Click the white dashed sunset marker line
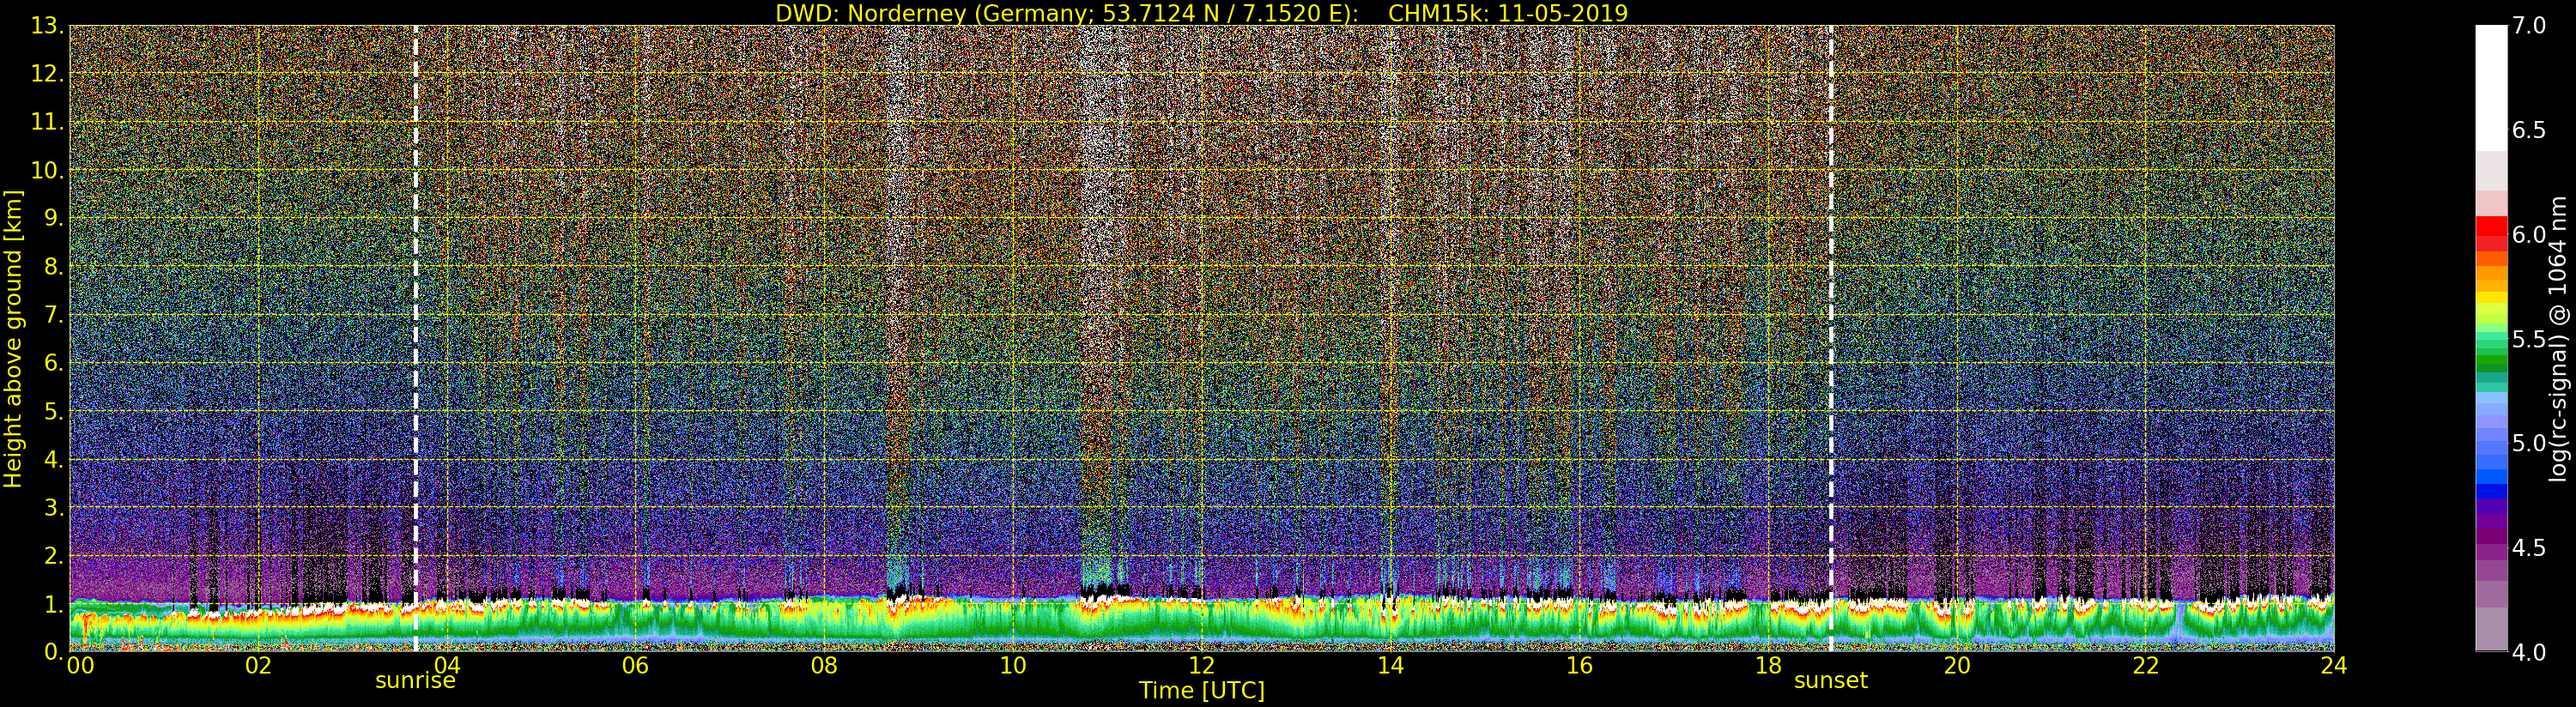Viewport: 2576px width, 707px height. click(x=1831, y=338)
